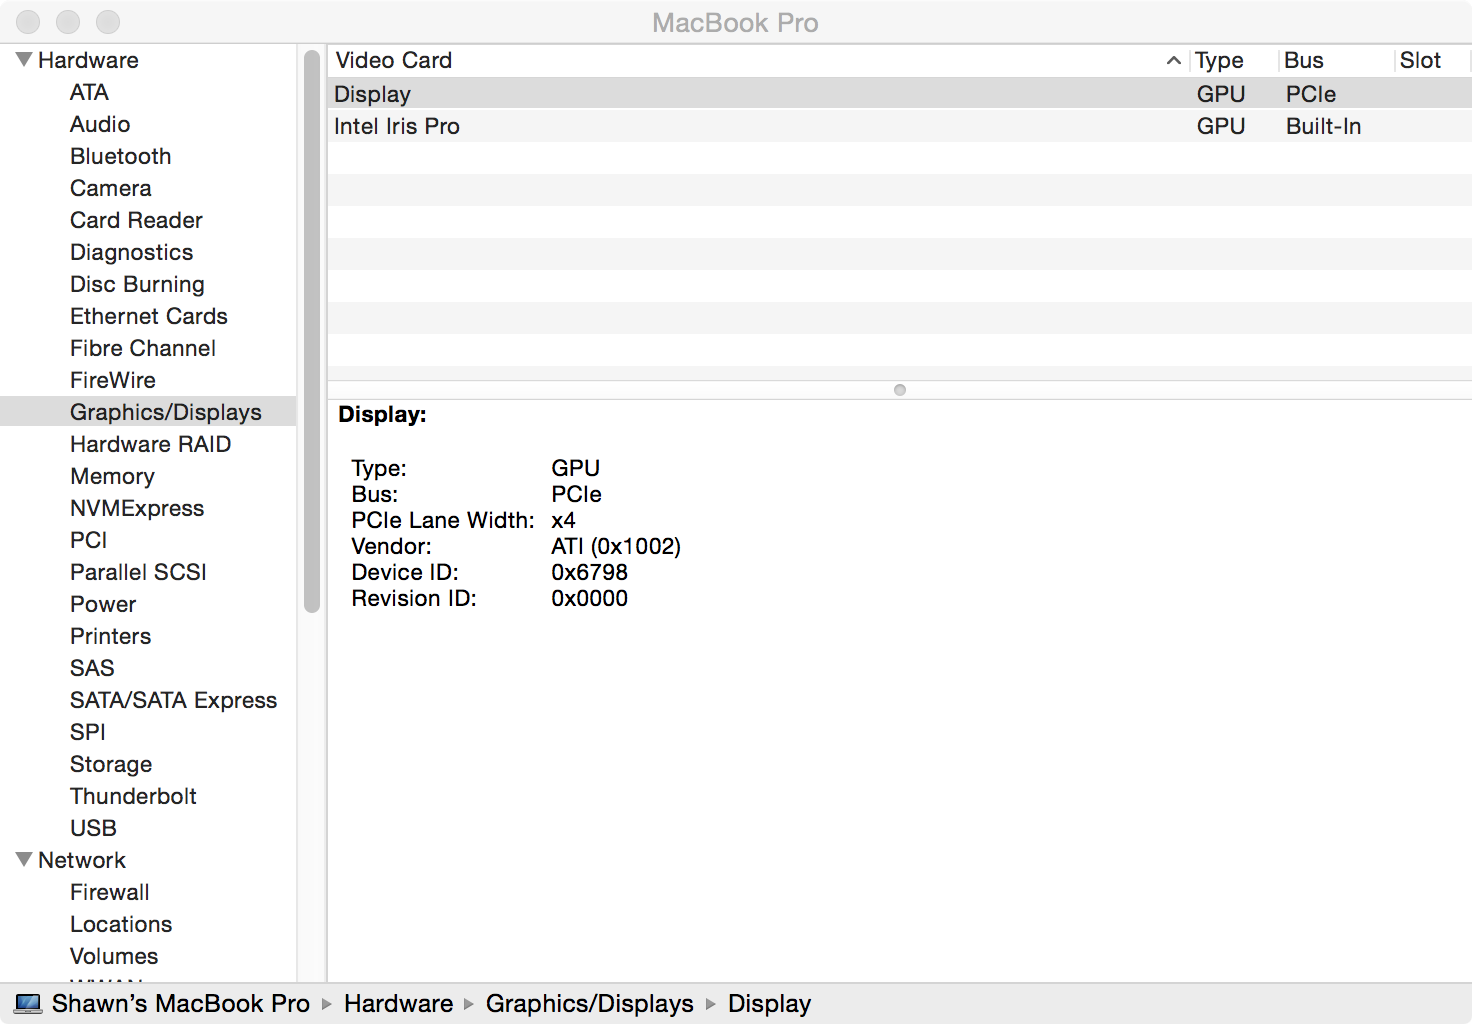
Task: Open NVMExpress information
Action: [x=137, y=508]
